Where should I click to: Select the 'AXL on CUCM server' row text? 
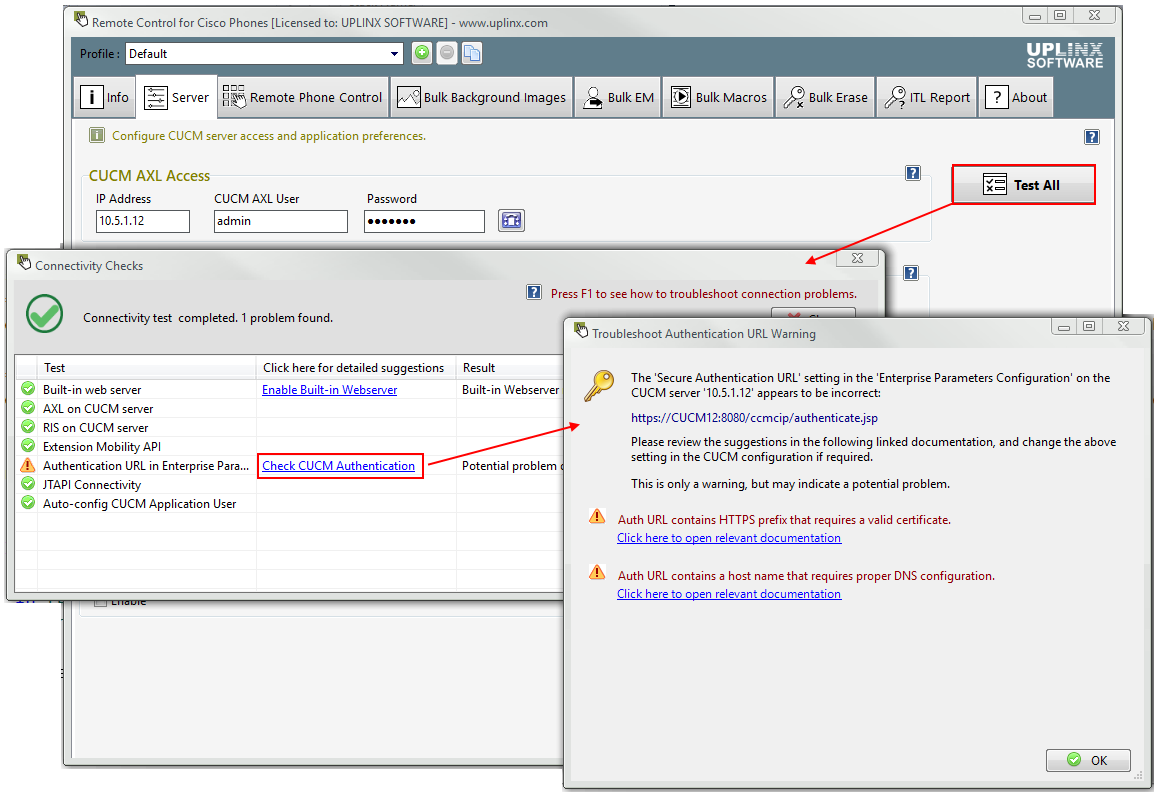click(98, 409)
